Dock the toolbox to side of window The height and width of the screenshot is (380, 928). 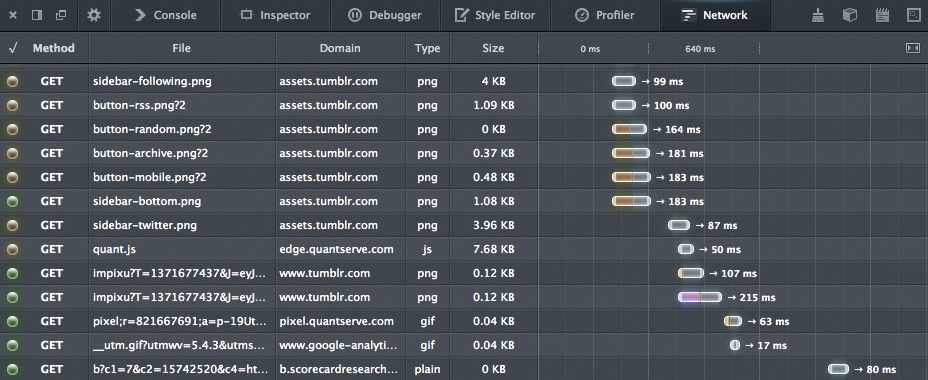pos(37,15)
